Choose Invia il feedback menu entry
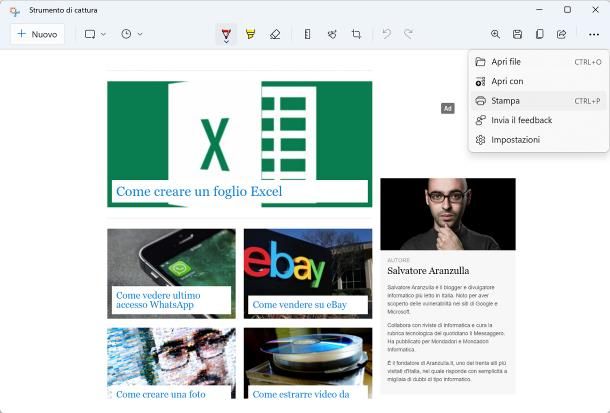Image resolution: width=610 pixels, height=413 pixels. tap(538, 120)
